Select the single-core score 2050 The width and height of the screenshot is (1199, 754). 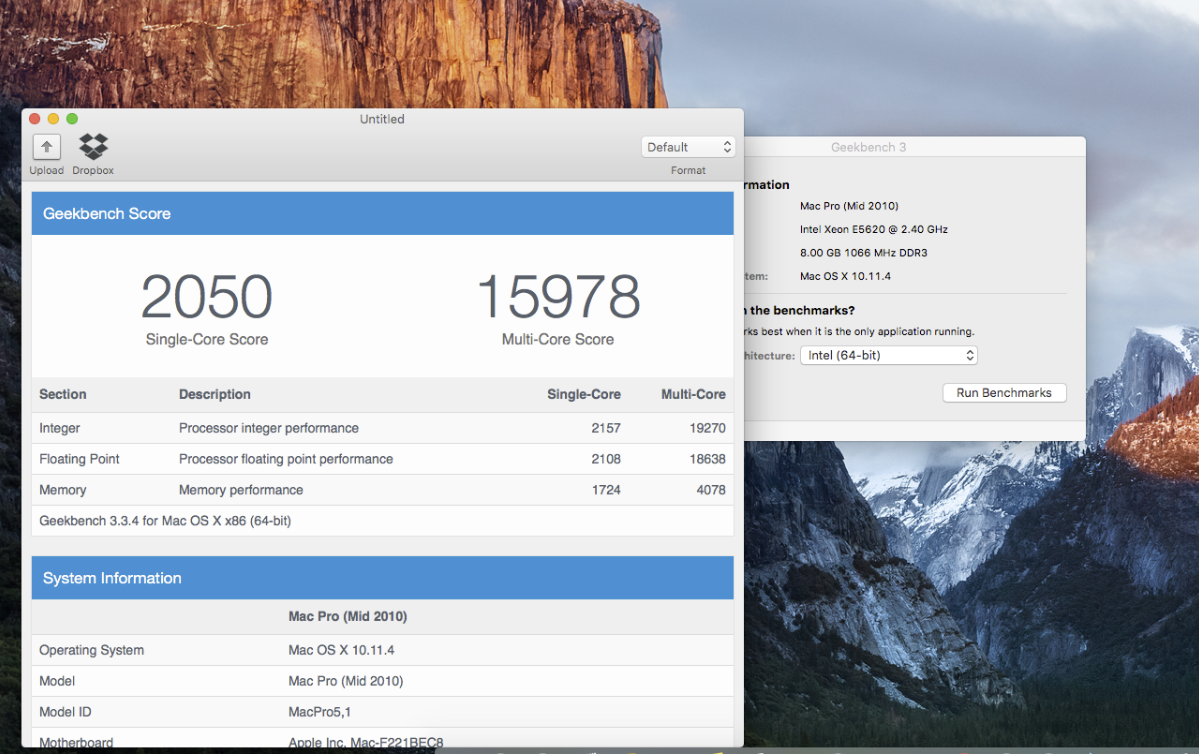coord(206,297)
